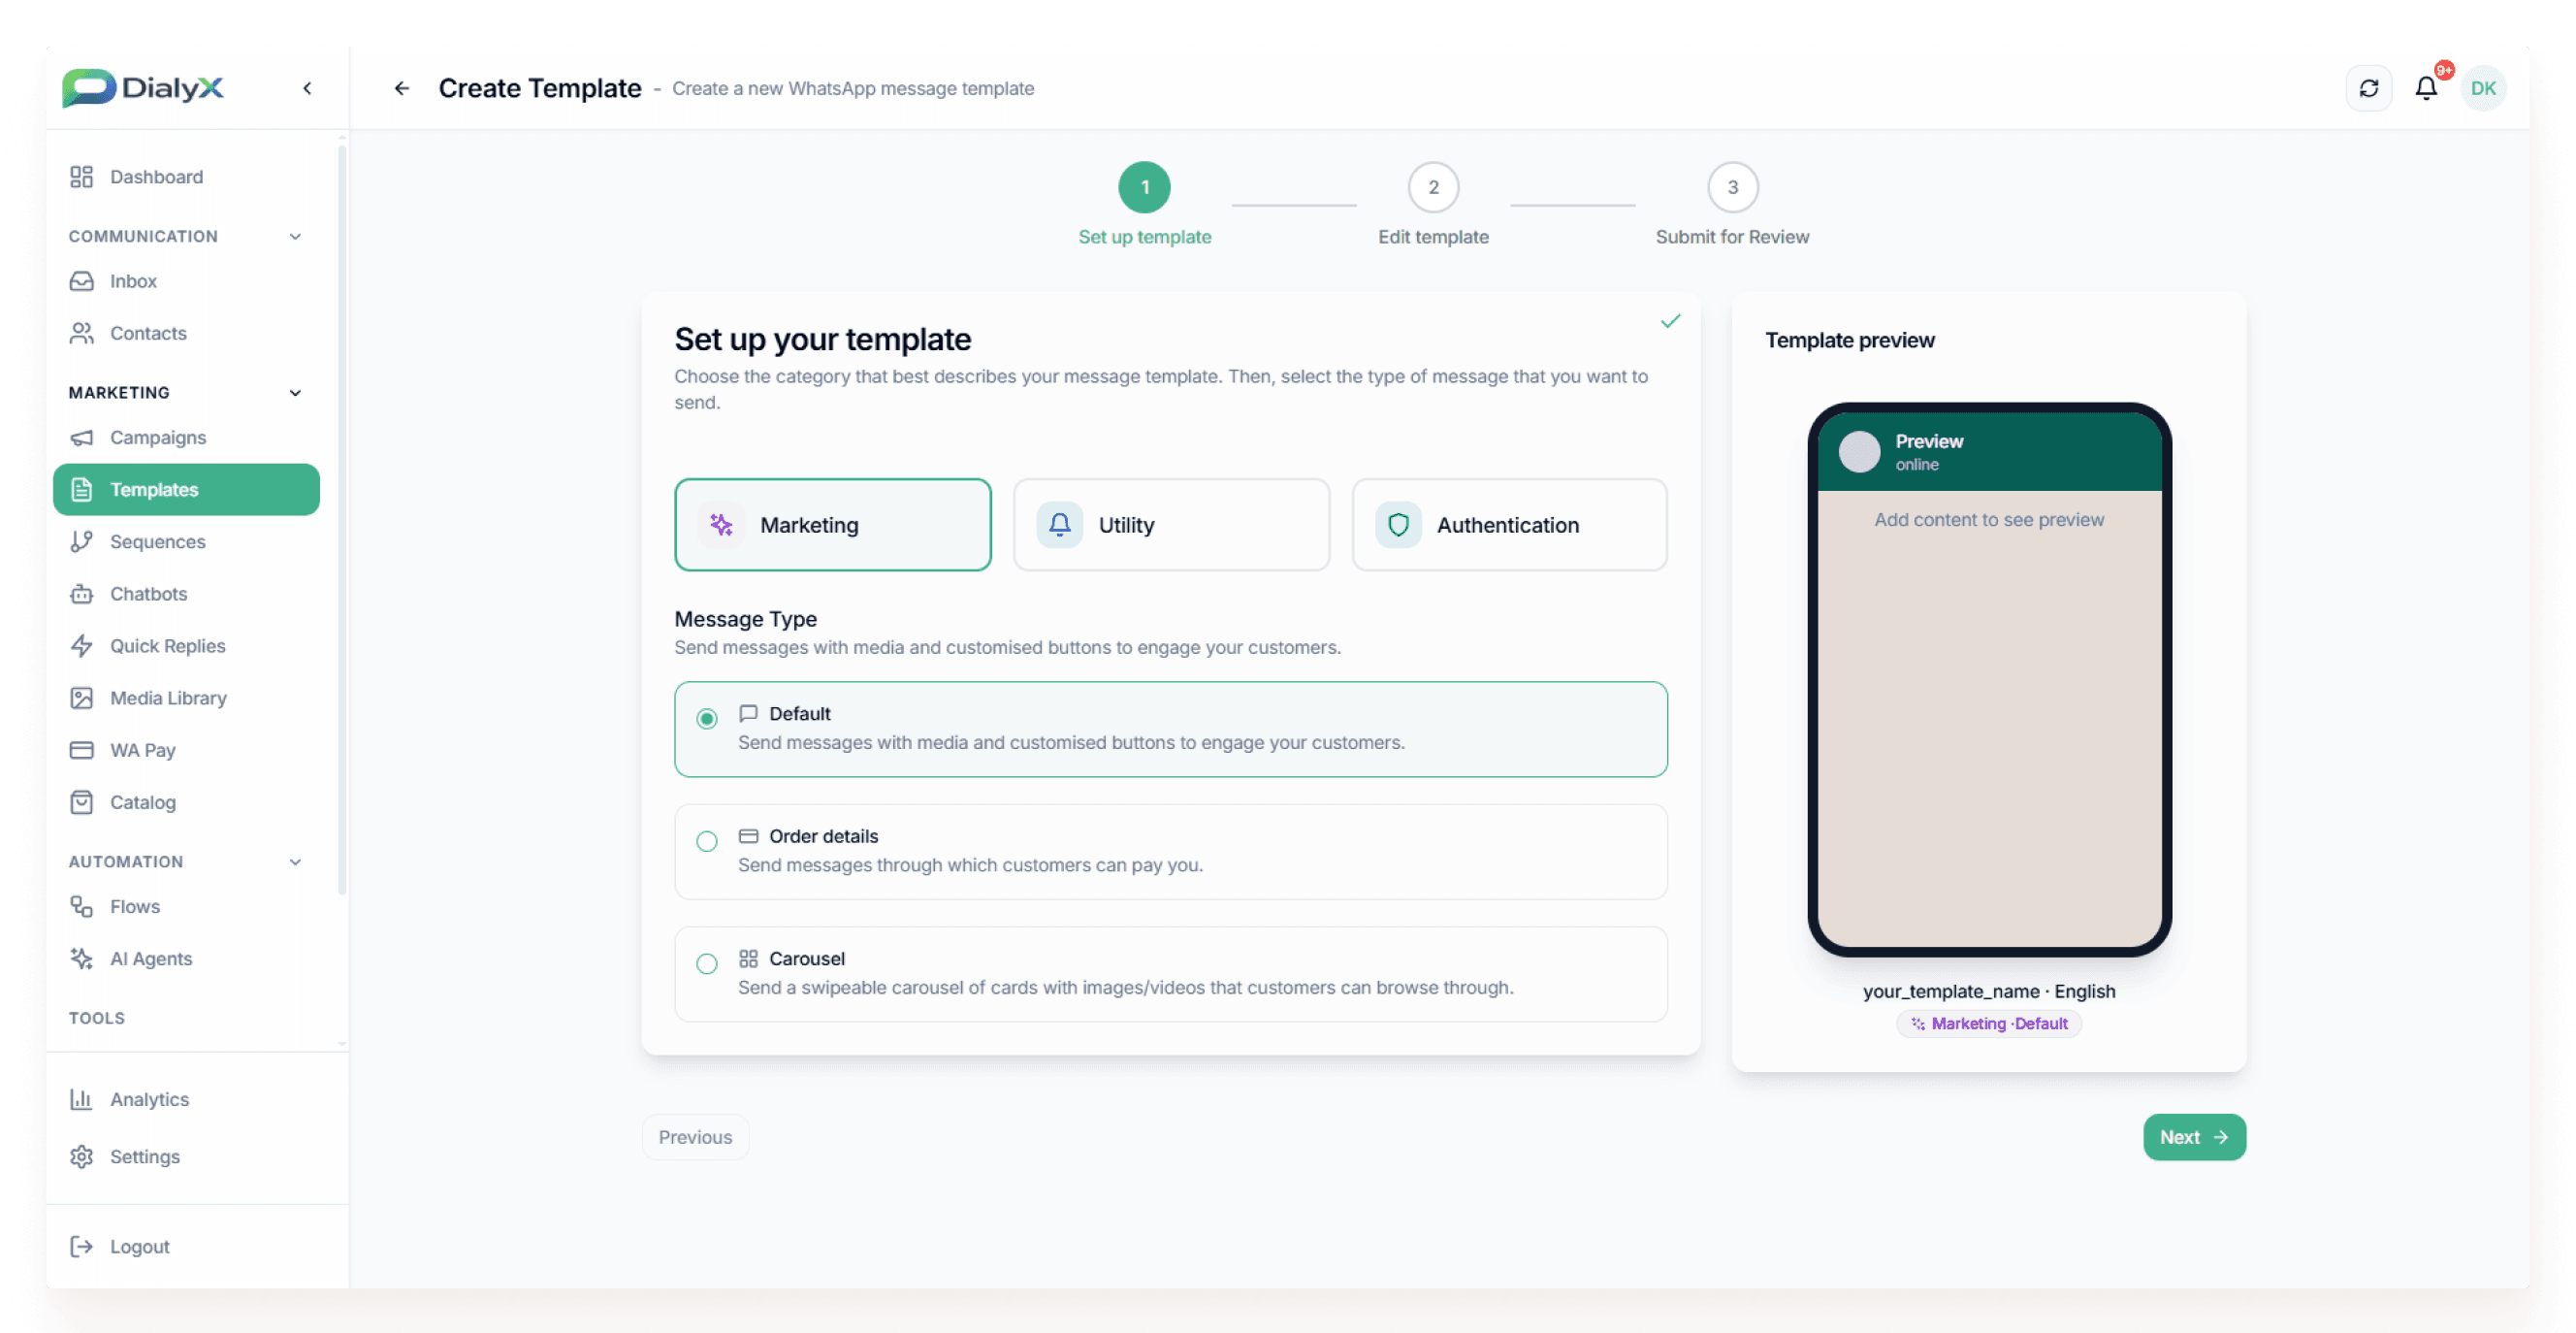This screenshot has width=2576, height=1333.
Task: Go to Contacts
Action: [187, 333]
